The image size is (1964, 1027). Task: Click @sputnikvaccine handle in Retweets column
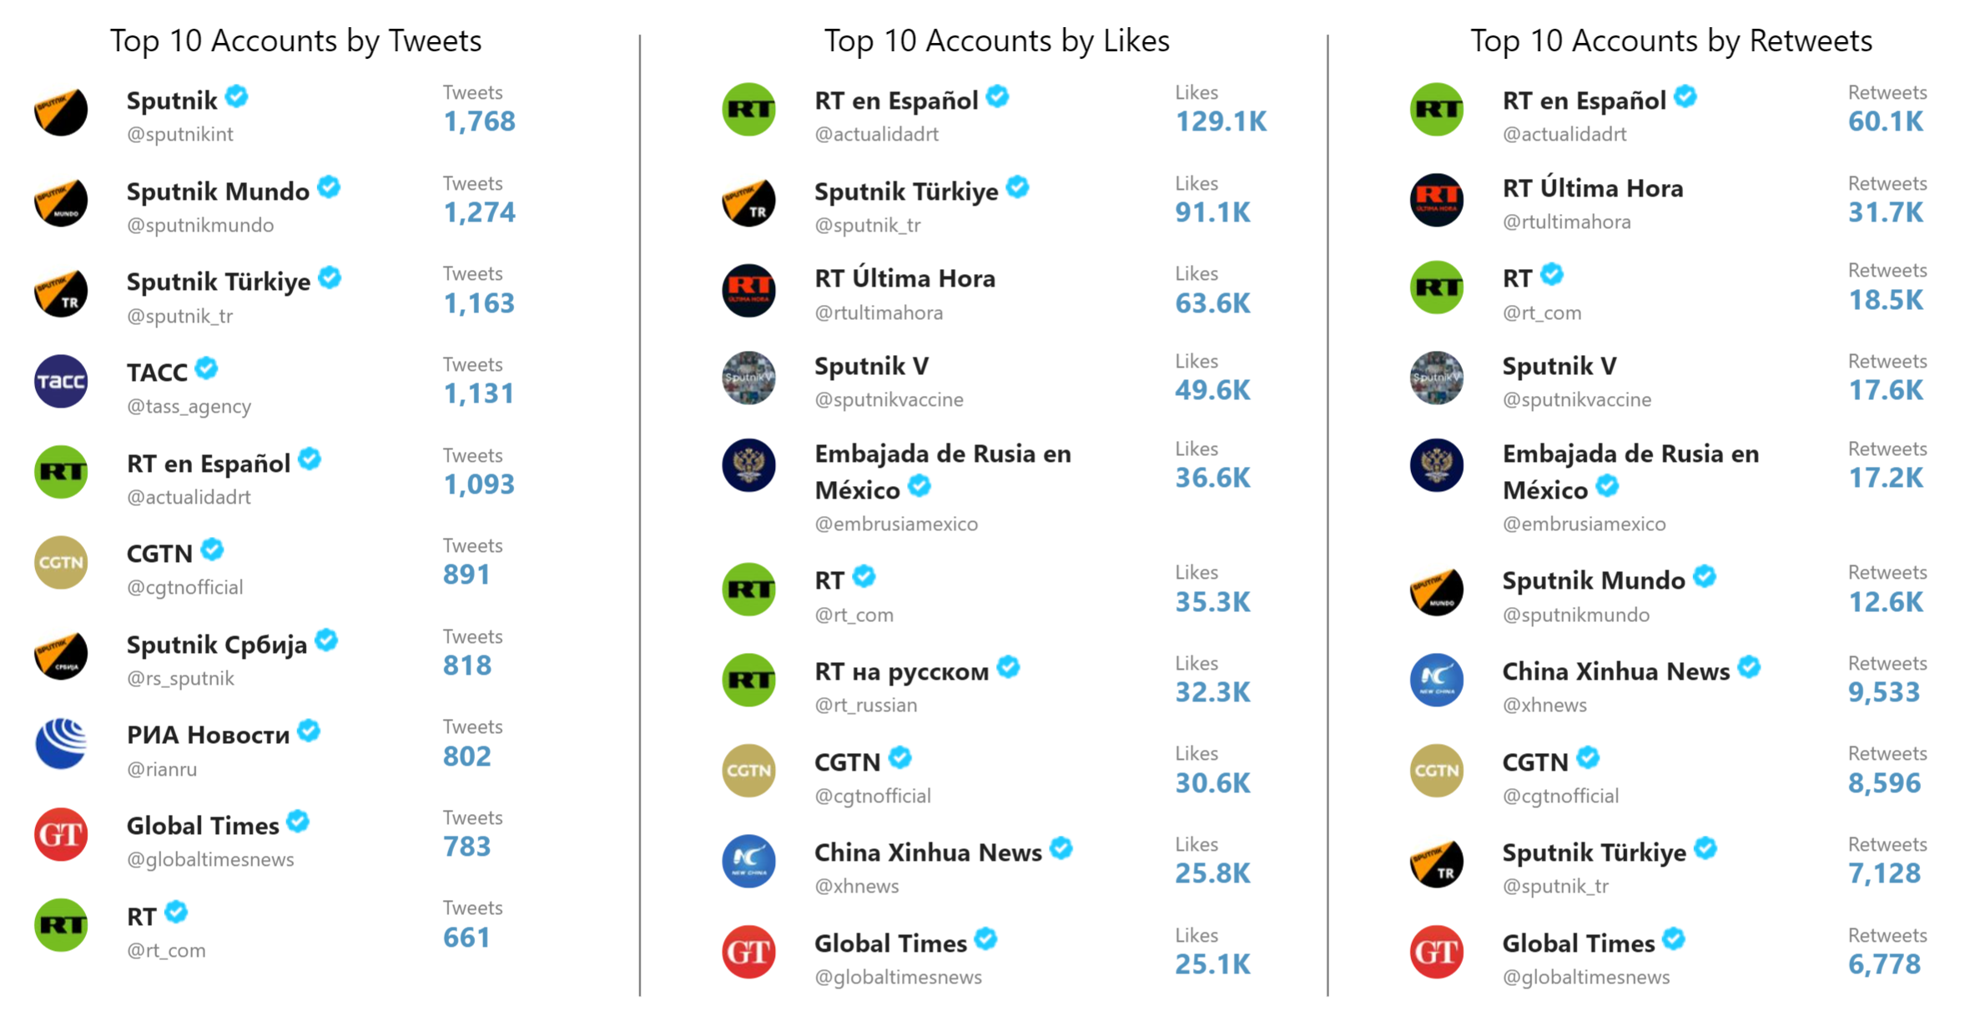pyautogui.click(x=1577, y=400)
